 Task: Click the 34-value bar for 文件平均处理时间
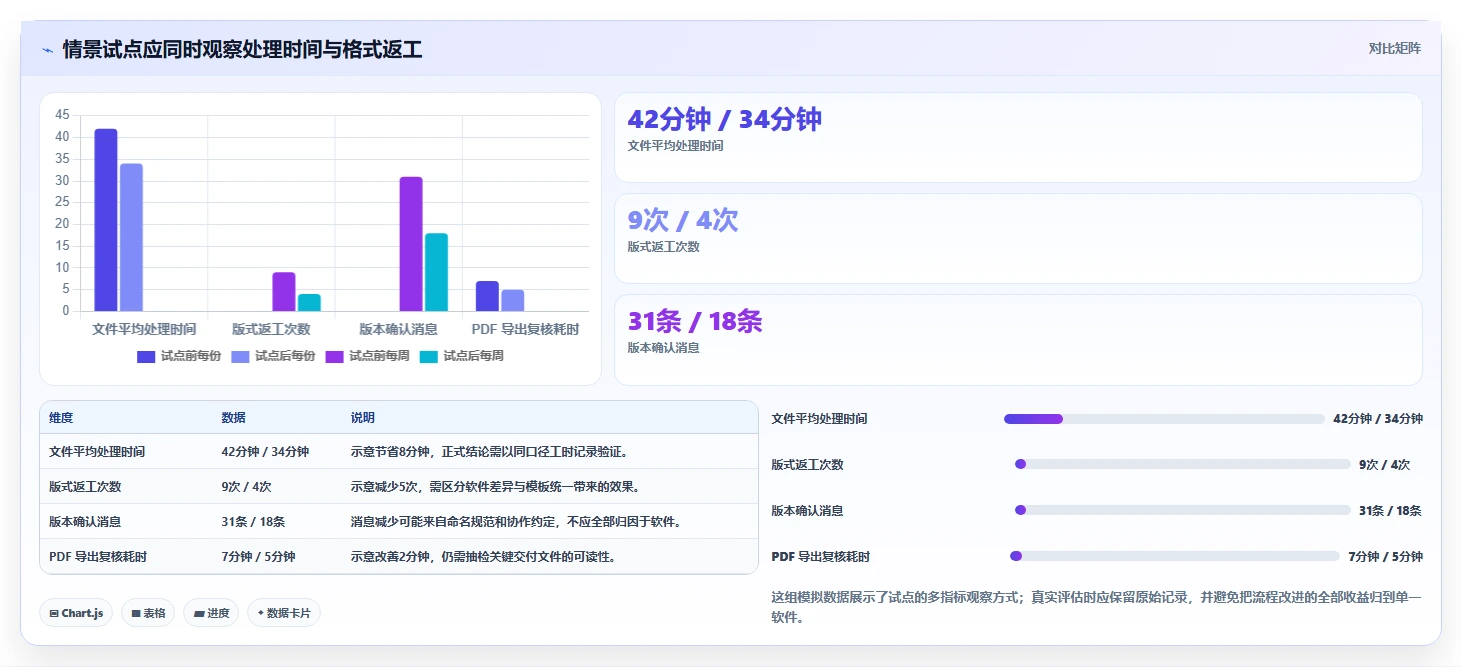pos(131,237)
